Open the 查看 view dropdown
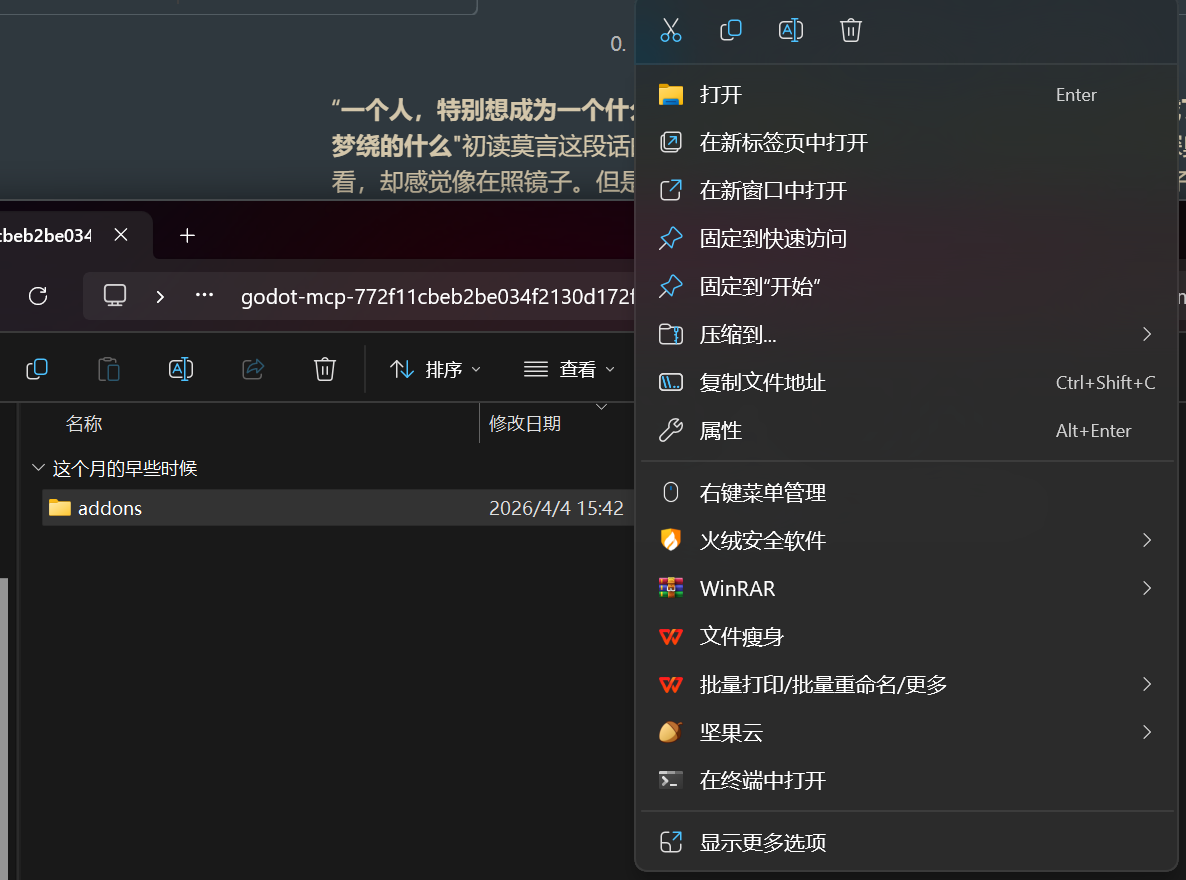The width and height of the screenshot is (1186, 880). pyautogui.click(x=569, y=369)
